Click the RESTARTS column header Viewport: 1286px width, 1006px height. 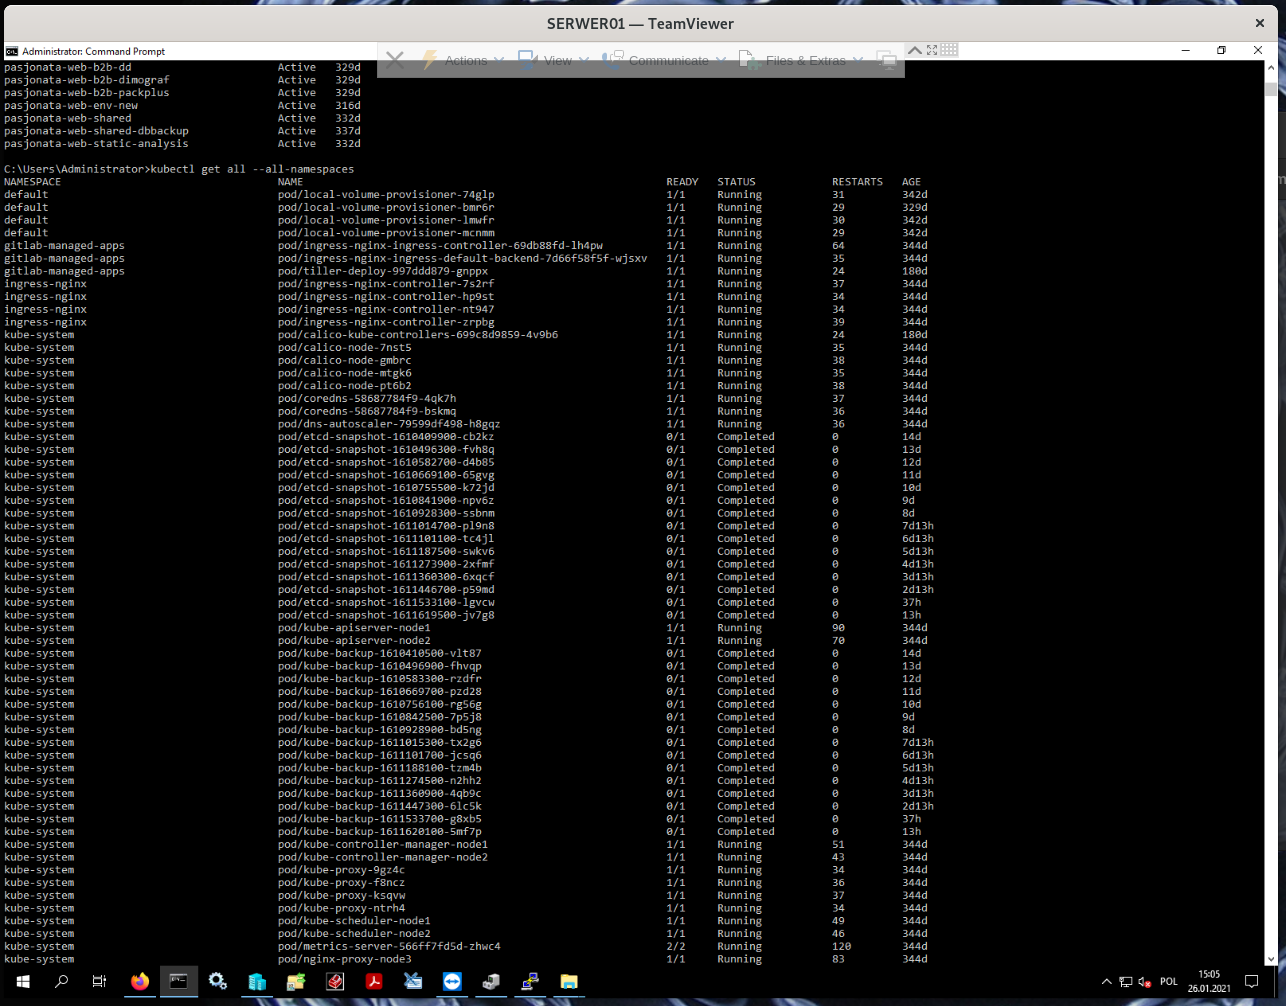(857, 182)
